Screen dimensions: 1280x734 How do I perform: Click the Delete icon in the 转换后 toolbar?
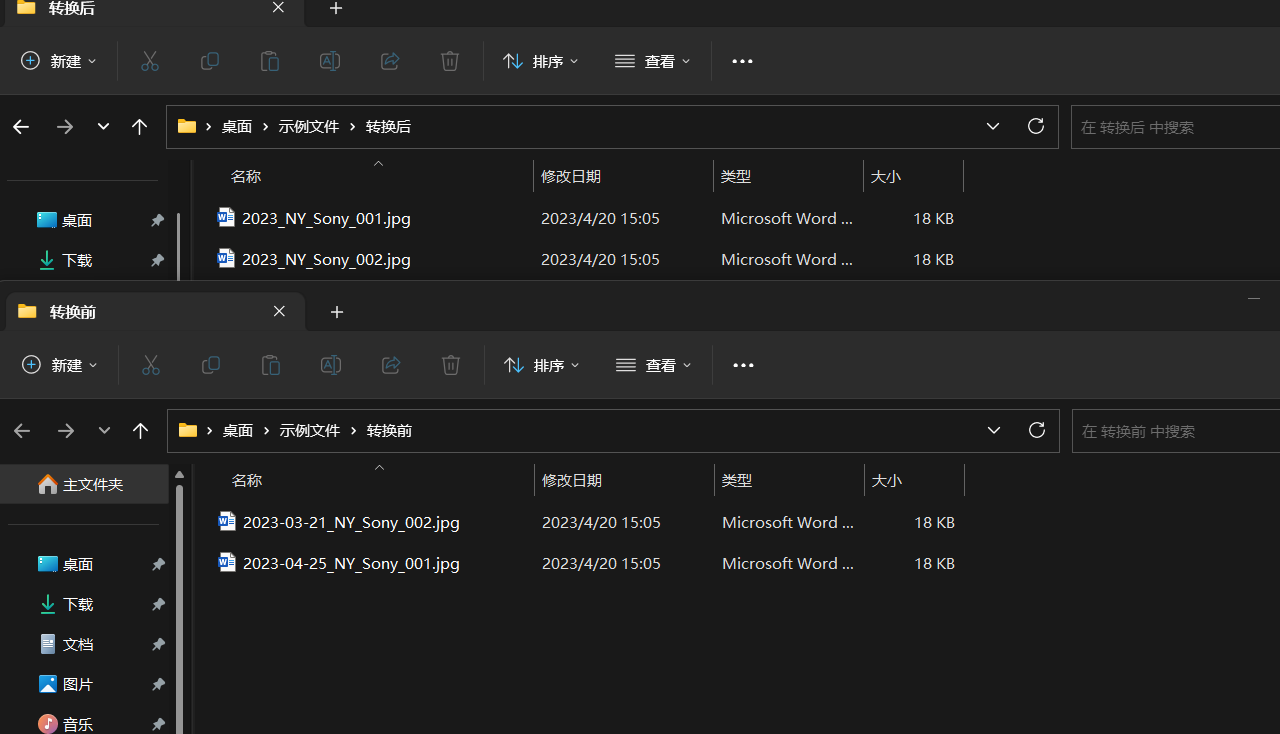click(449, 61)
